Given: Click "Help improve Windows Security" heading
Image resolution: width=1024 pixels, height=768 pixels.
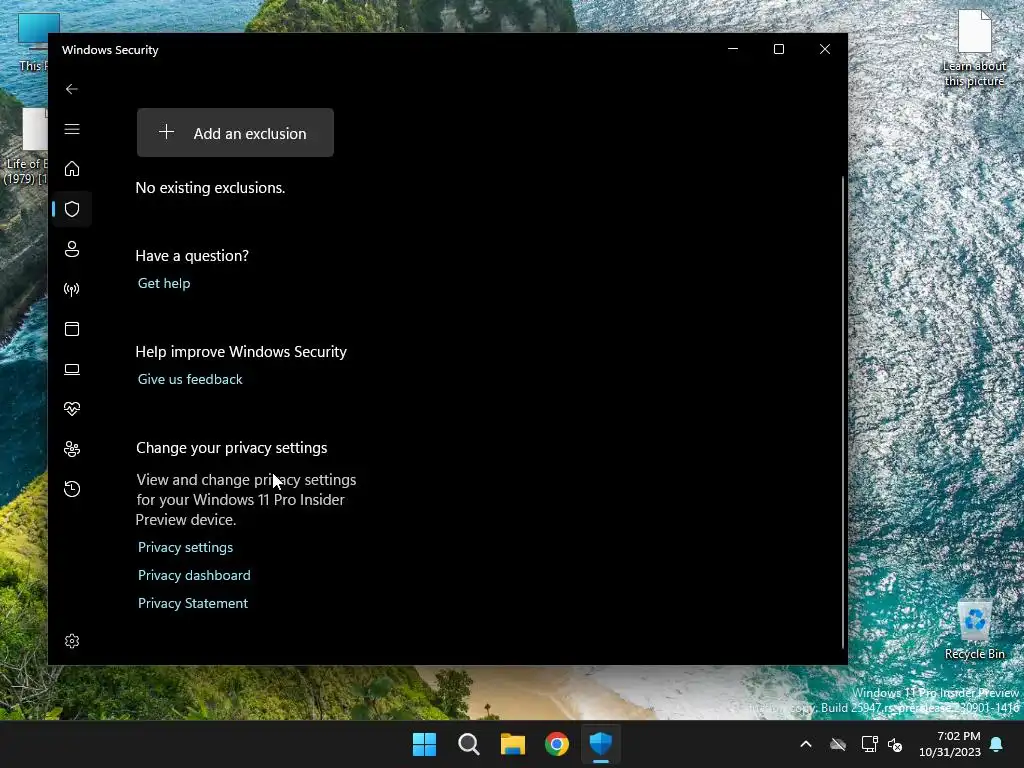Looking at the screenshot, I should pos(241,352).
